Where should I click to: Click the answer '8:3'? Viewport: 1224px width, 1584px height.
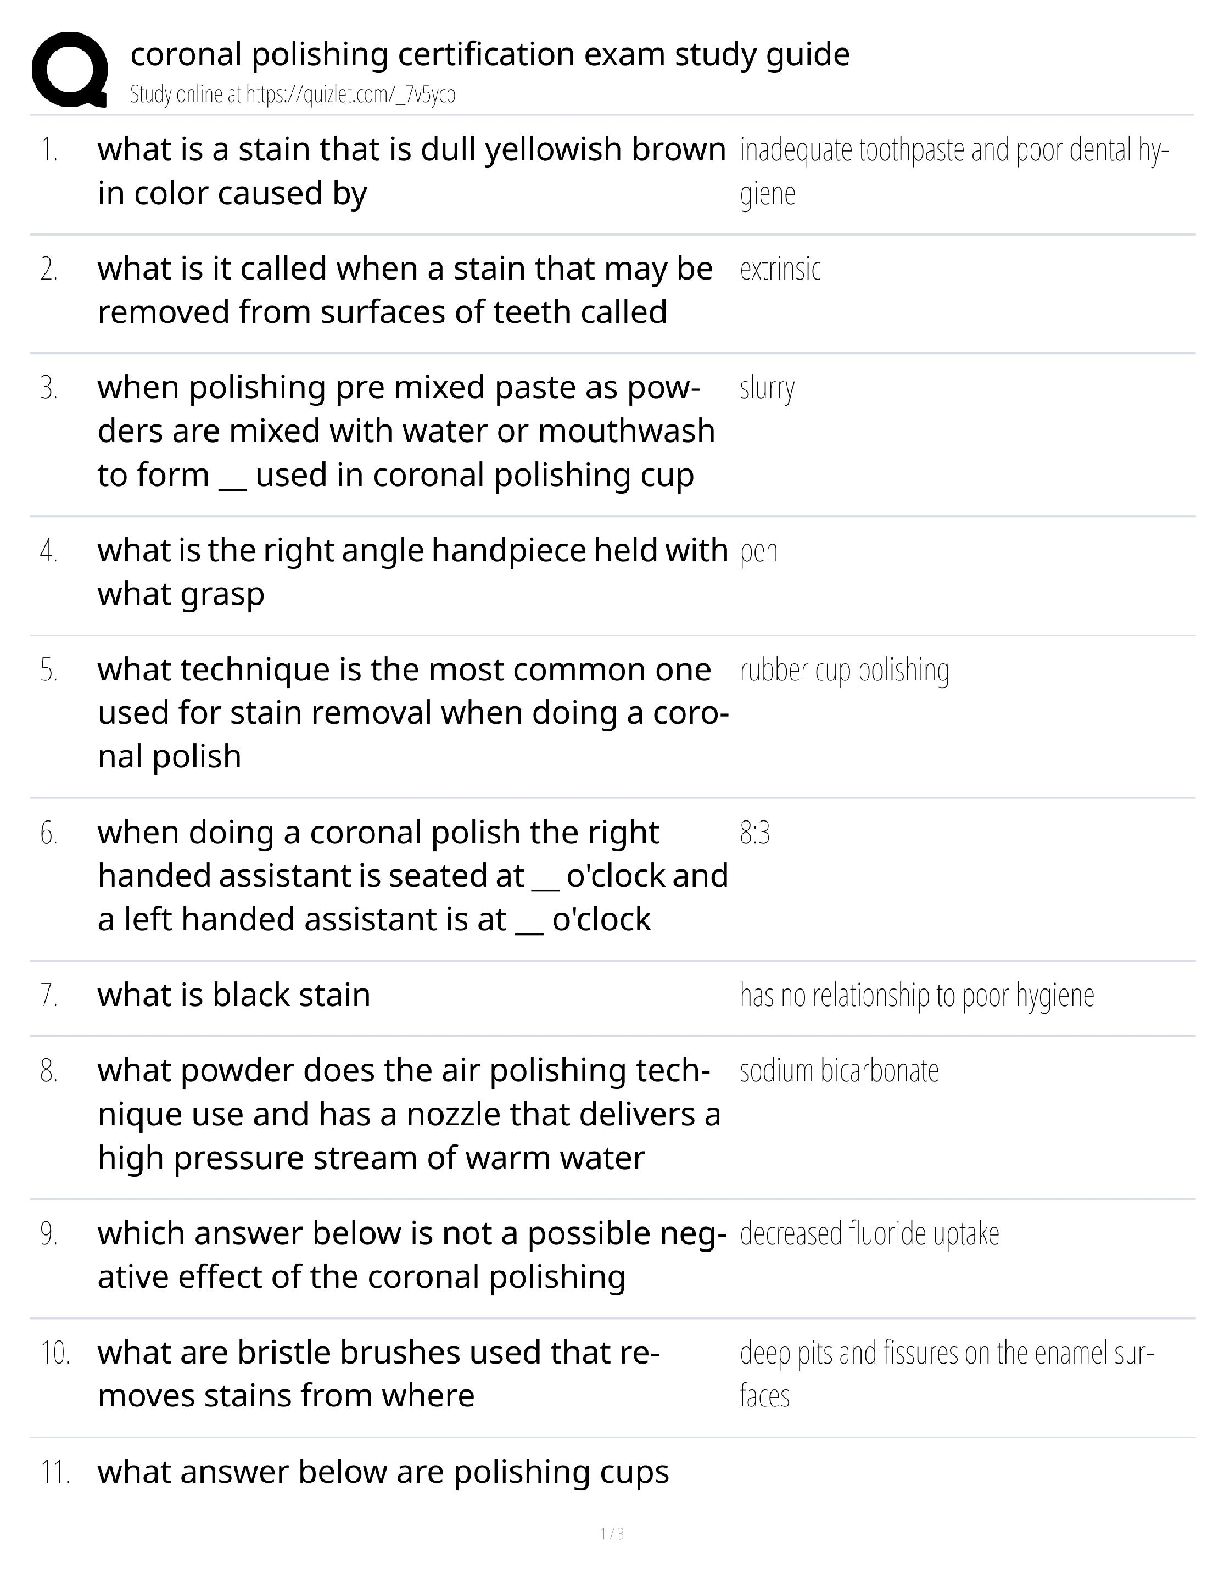click(x=755, y=833)
